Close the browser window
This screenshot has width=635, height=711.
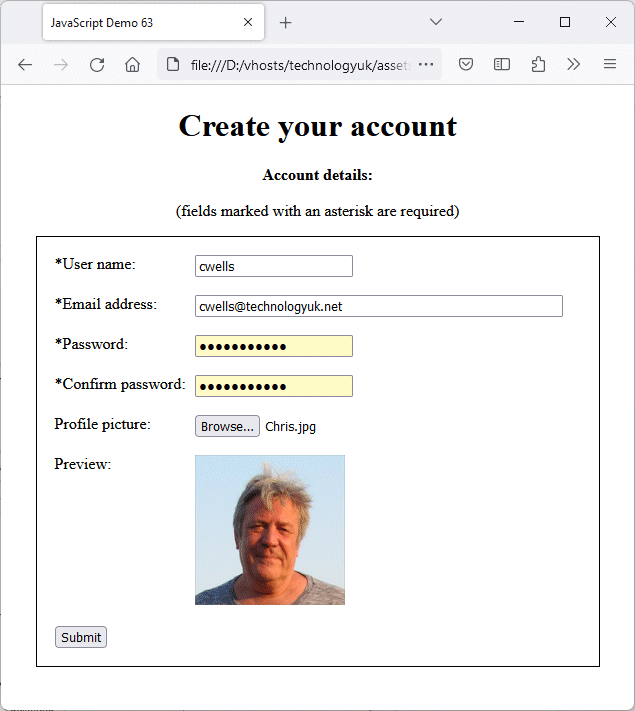tap(611, 22)
